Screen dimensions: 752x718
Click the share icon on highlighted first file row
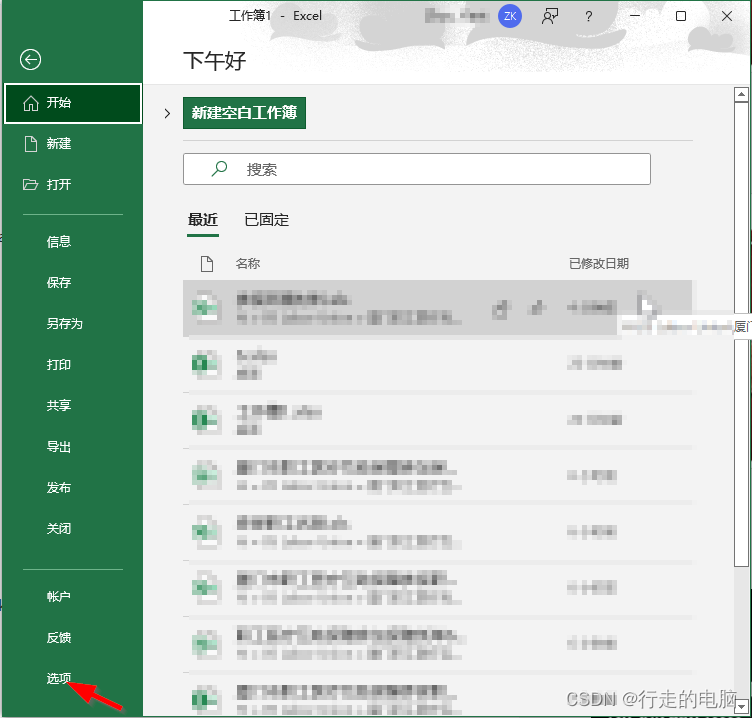pos(500,308)
